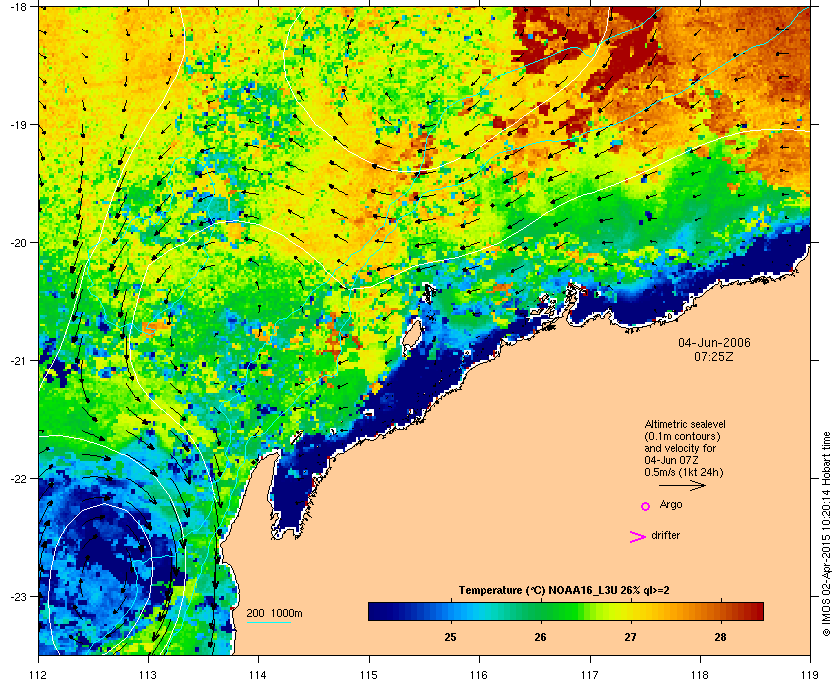Click the 'drifter' legend label
840x680 pixels.
pos(665,535)
